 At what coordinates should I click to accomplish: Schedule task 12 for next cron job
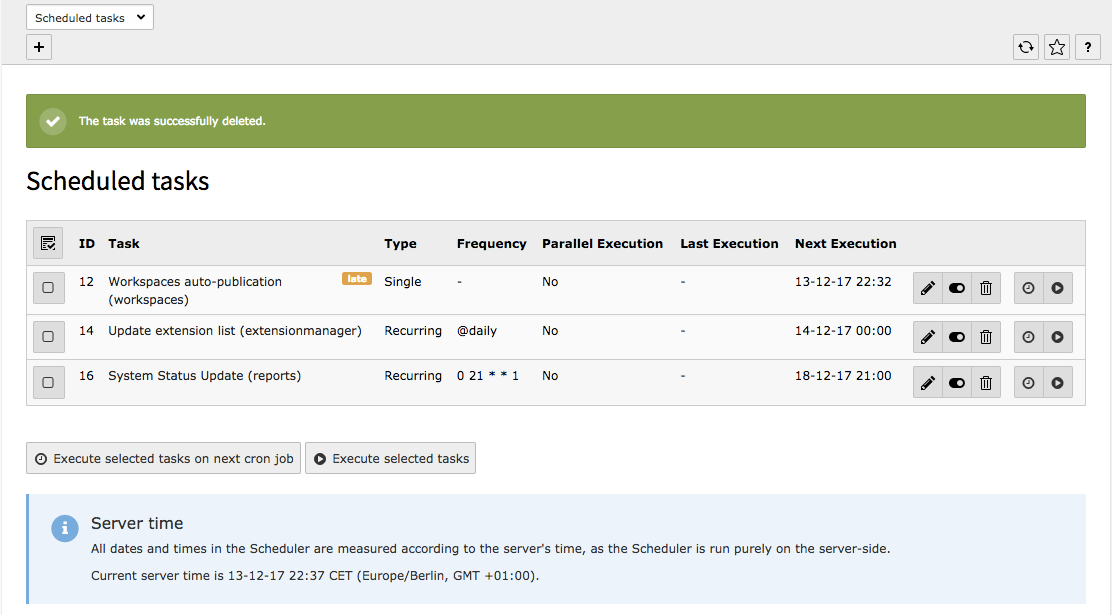coord(1029,288)
